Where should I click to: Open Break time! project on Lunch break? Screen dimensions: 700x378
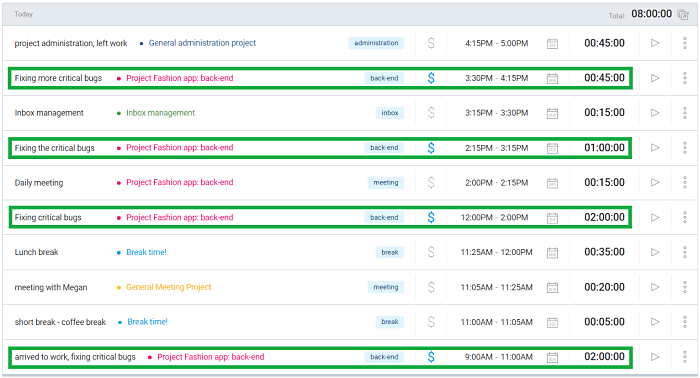coord(146,252)
